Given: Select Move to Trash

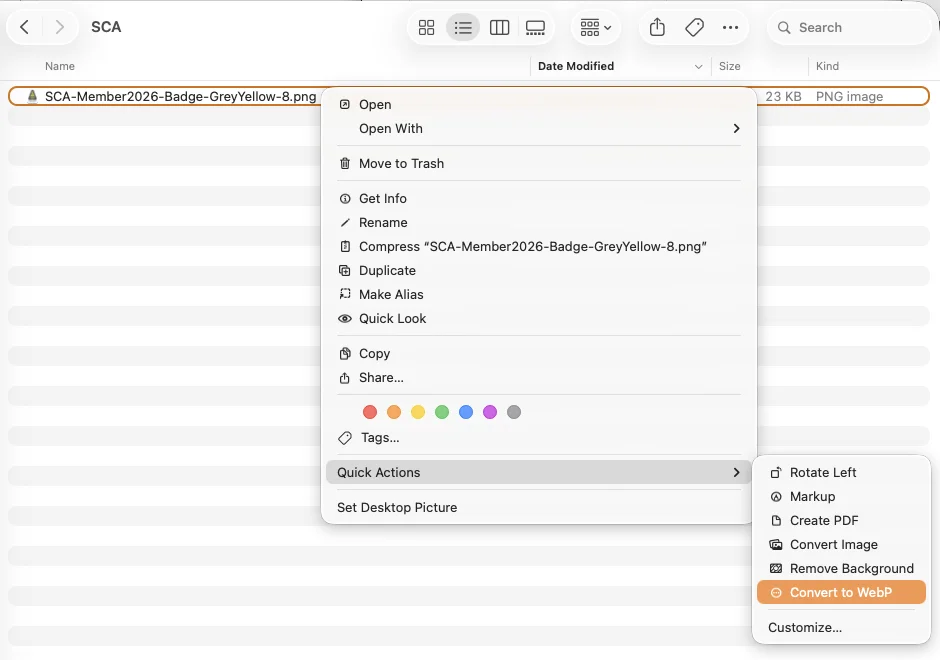Looking at the screenshot, I should click(401, 163).
